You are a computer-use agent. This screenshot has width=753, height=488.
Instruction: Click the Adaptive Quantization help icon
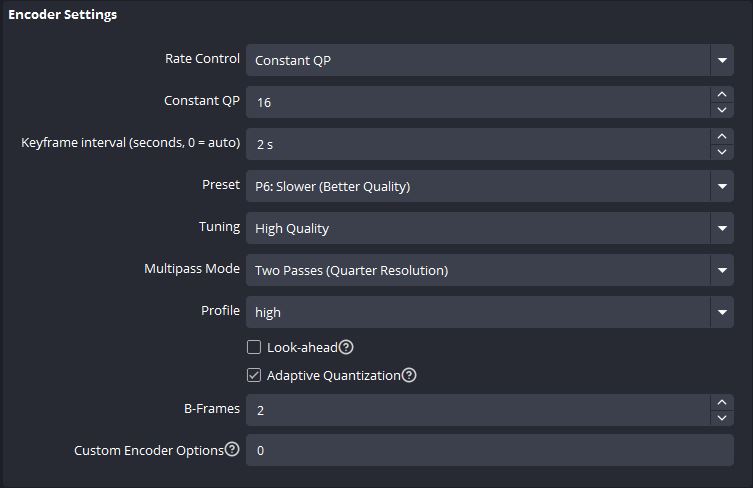coord(409,375)
